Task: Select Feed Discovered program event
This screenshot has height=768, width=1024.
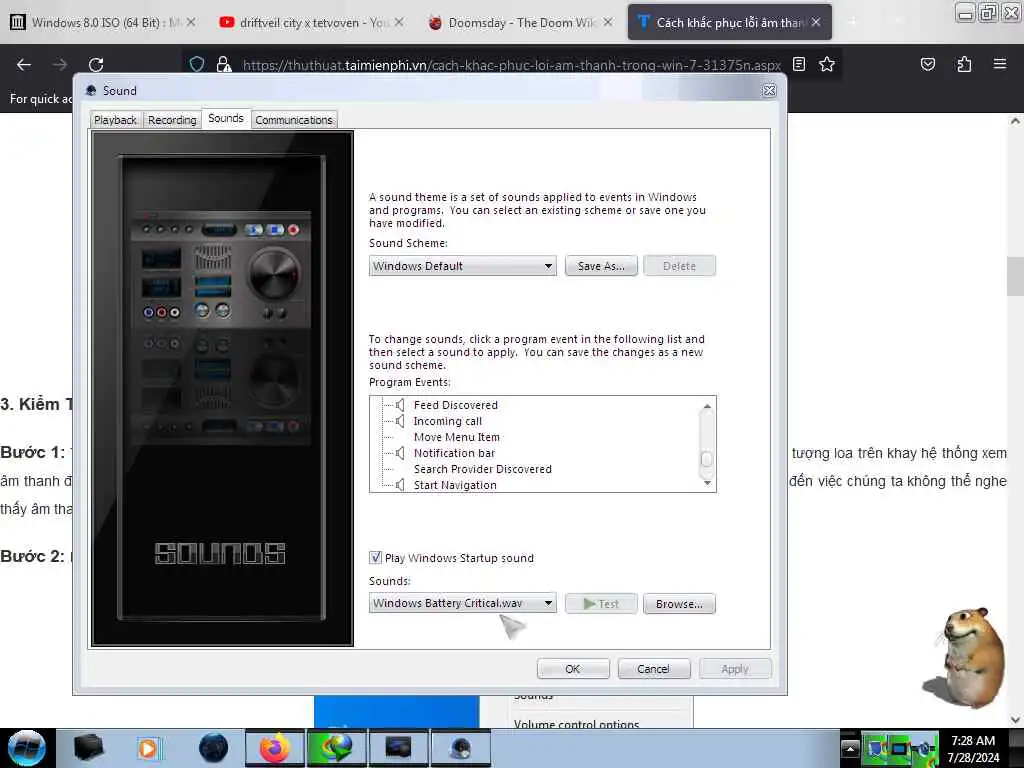Action: tap(455, 405)
